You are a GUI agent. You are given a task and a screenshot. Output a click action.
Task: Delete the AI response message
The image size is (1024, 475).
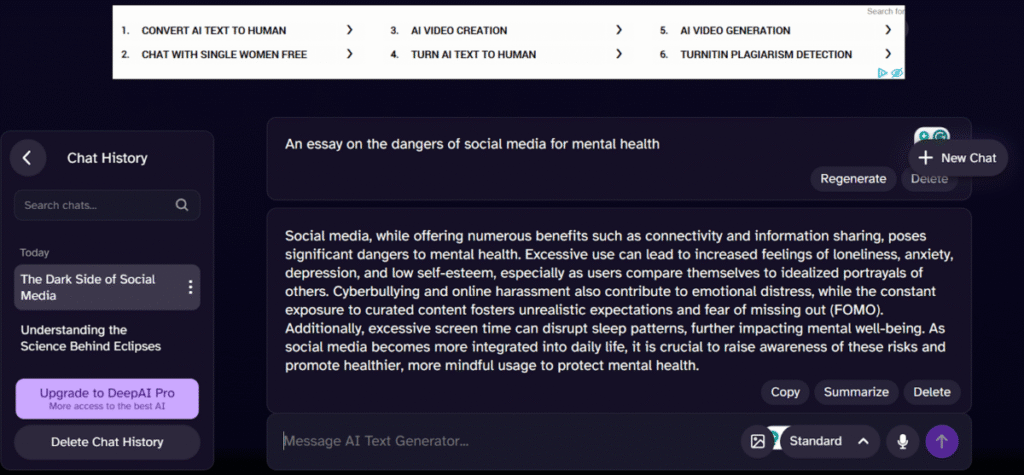coord(932,392)
